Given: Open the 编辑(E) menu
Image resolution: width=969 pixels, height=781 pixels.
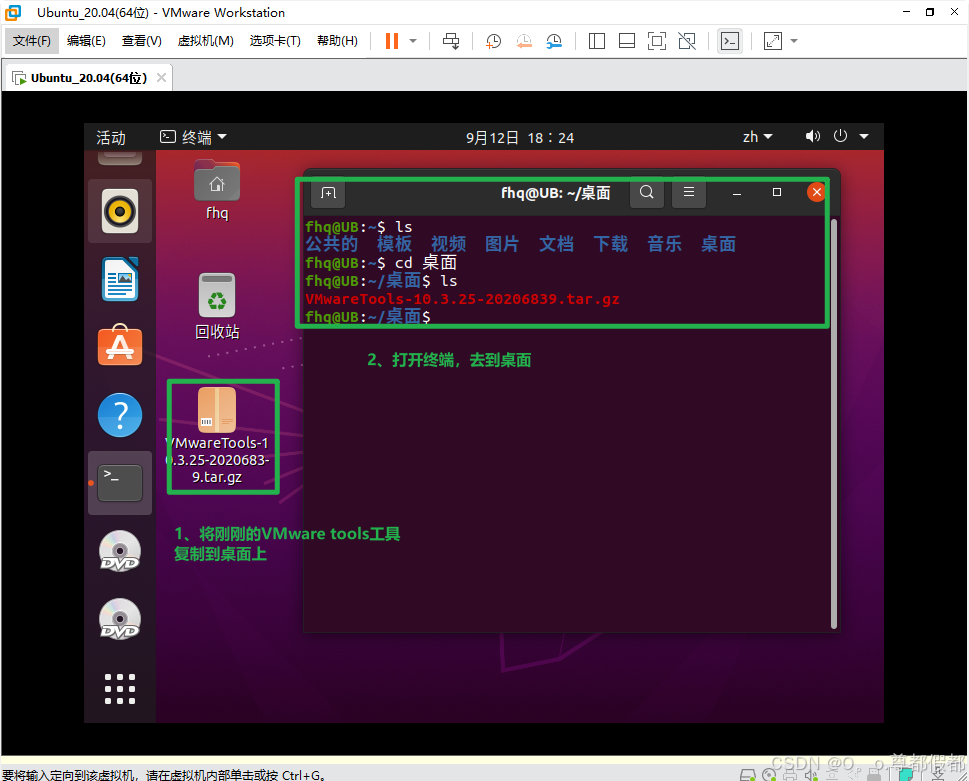Looking at the screenshot, I should point(86,41).
